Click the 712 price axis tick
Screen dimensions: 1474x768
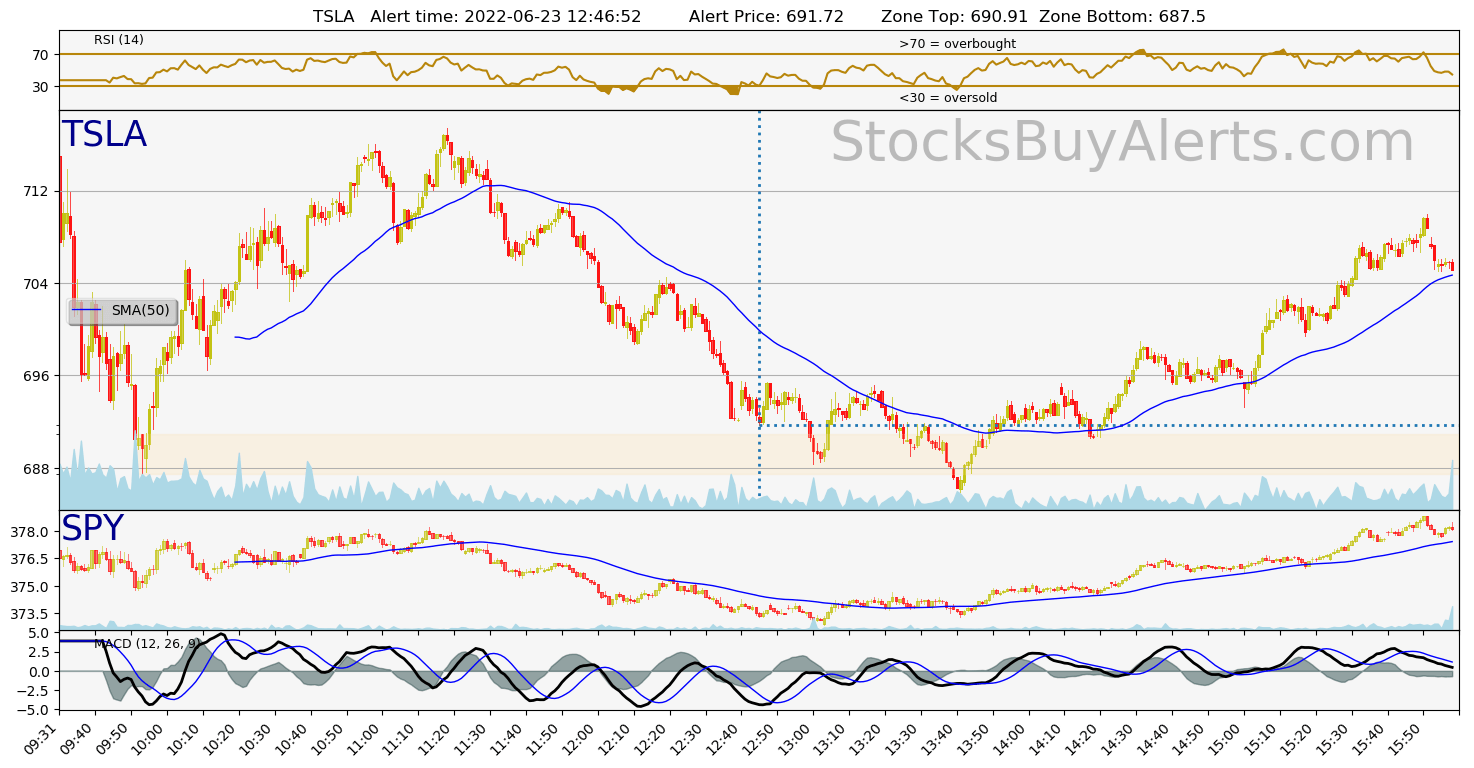[x=36, y=191]
